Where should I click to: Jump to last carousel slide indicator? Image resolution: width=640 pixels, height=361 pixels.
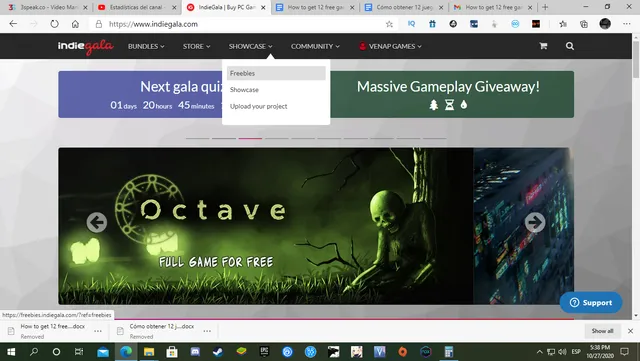(x=434, y=138)
